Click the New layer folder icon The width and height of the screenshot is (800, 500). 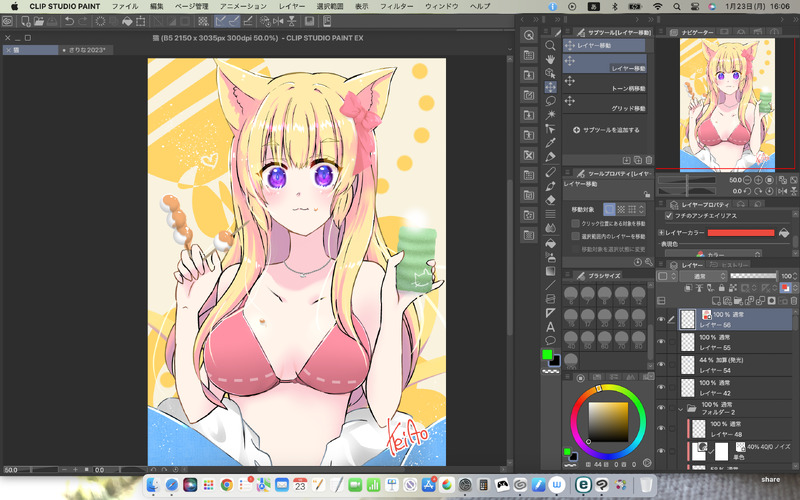738,301
